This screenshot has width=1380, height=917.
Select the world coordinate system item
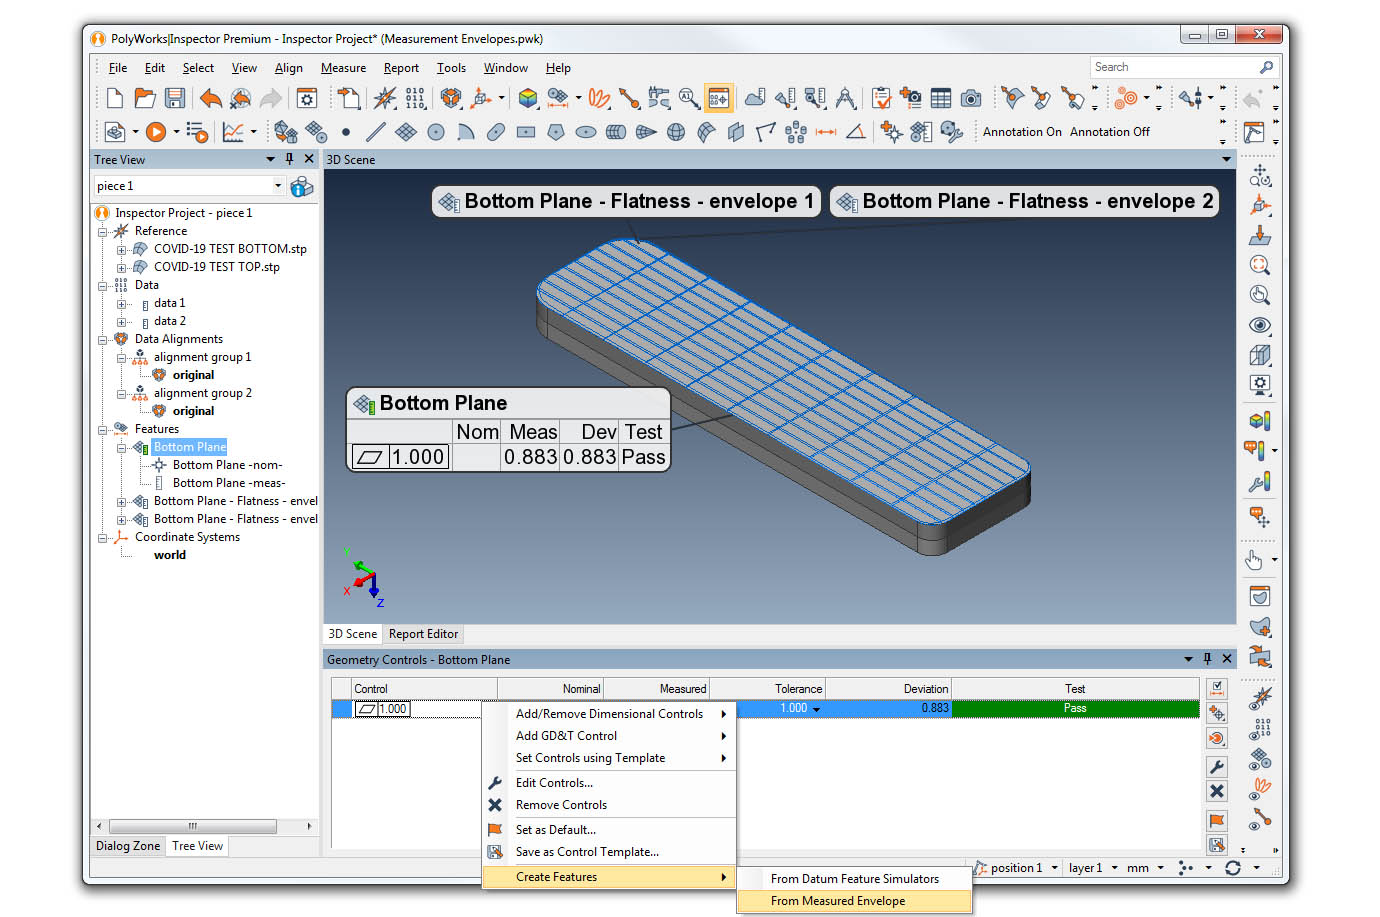tap(170, 555)
